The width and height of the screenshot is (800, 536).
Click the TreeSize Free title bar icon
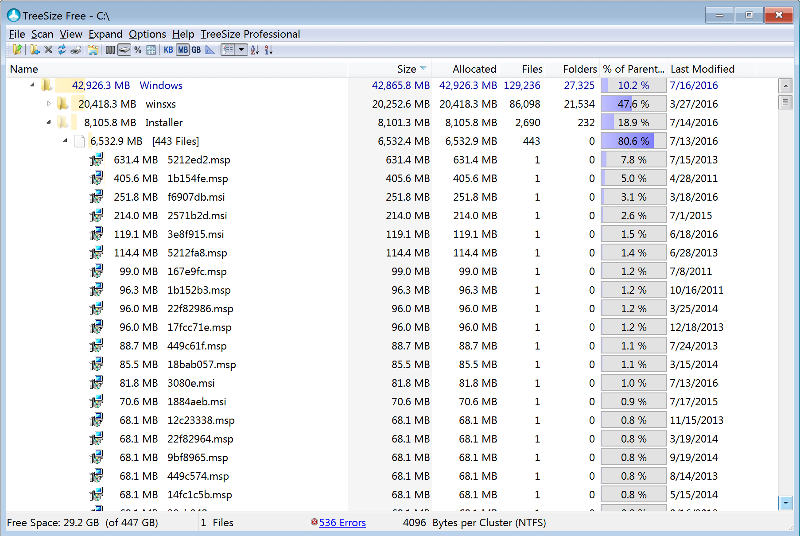(14, 15)
